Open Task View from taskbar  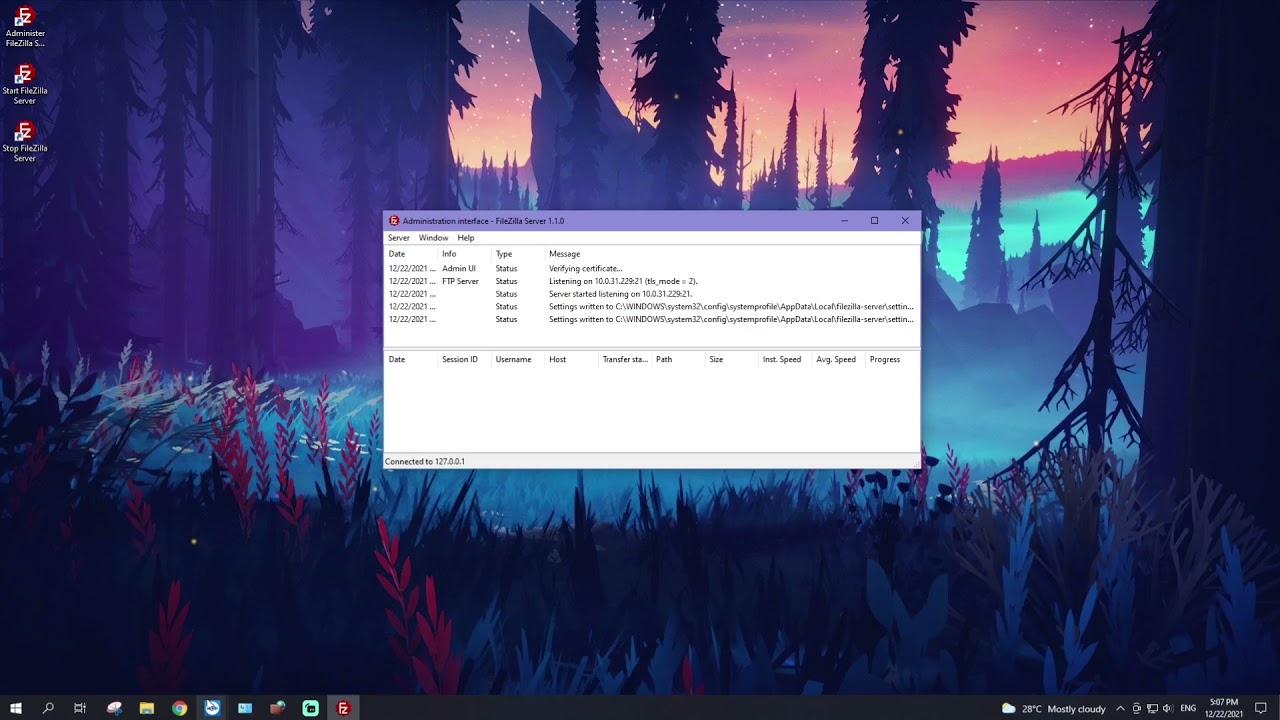(x=80, y=708)
